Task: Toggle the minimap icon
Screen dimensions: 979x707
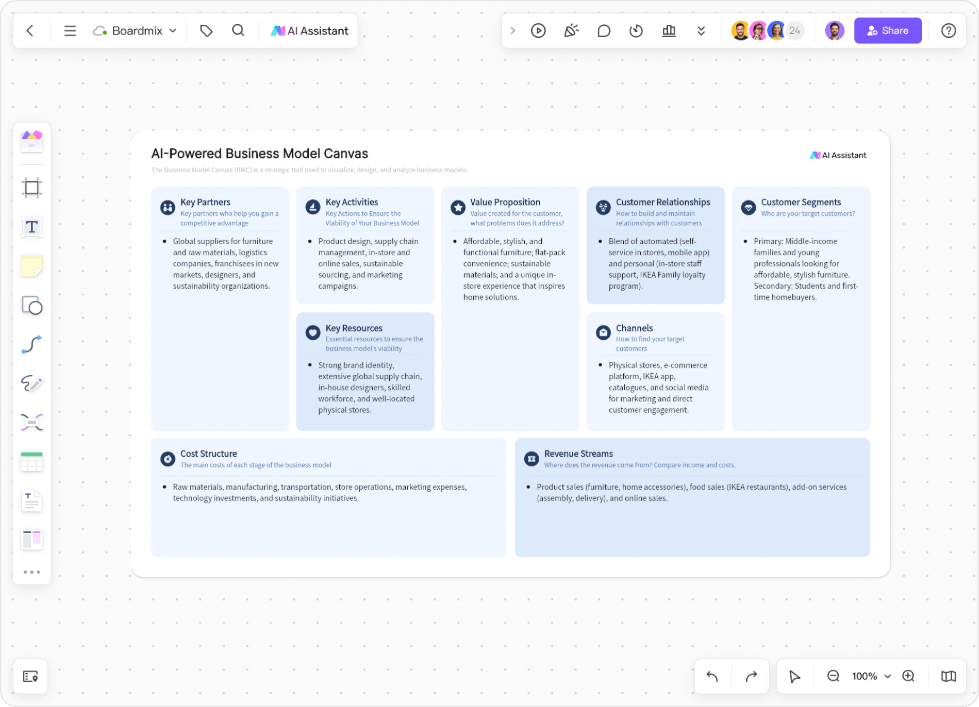Action: pos(948,676)
